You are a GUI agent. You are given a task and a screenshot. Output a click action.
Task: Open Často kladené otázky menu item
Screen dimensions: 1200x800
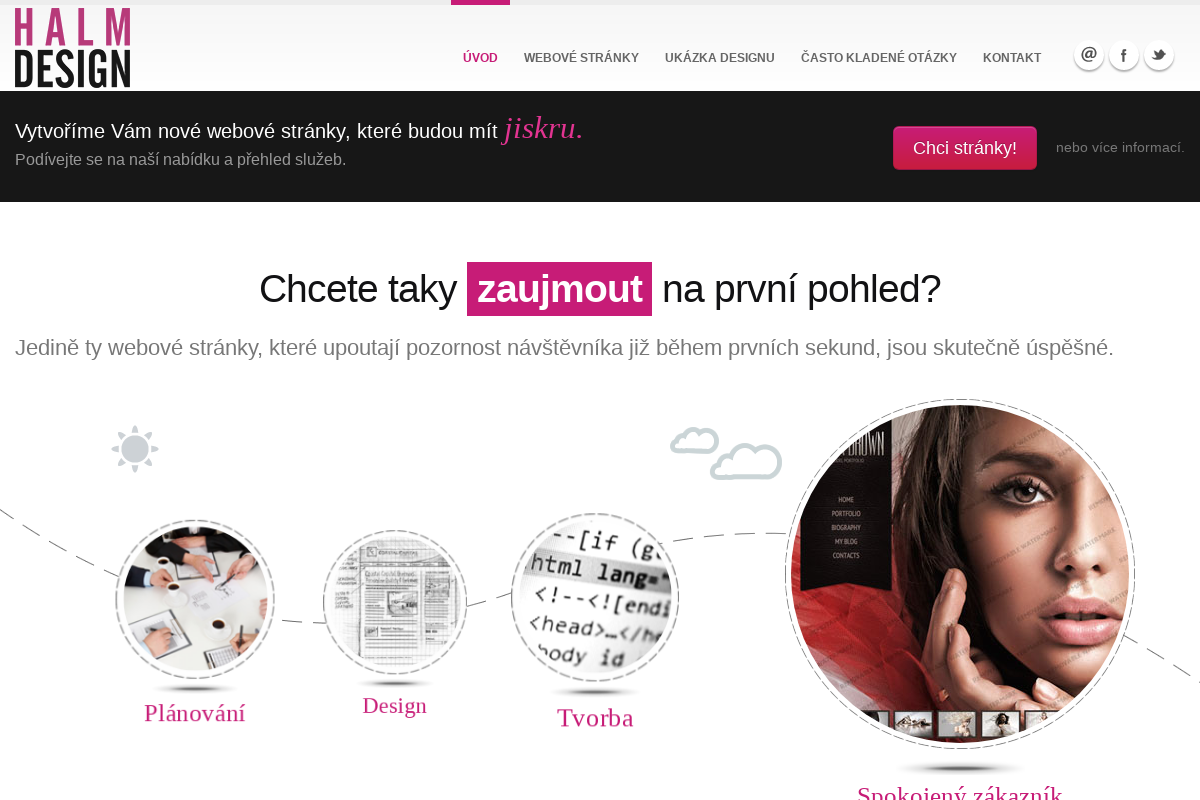[x=879, y=58]
